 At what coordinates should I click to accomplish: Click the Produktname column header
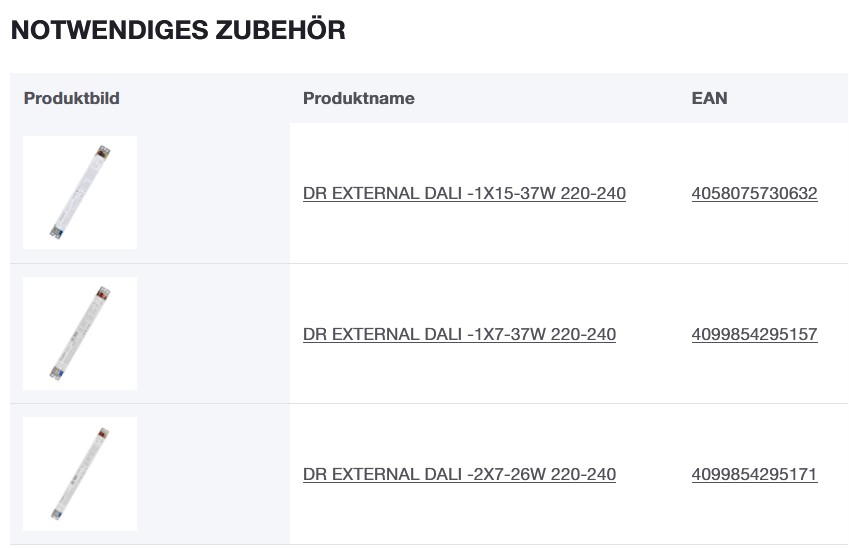click(x=358, y=98)
